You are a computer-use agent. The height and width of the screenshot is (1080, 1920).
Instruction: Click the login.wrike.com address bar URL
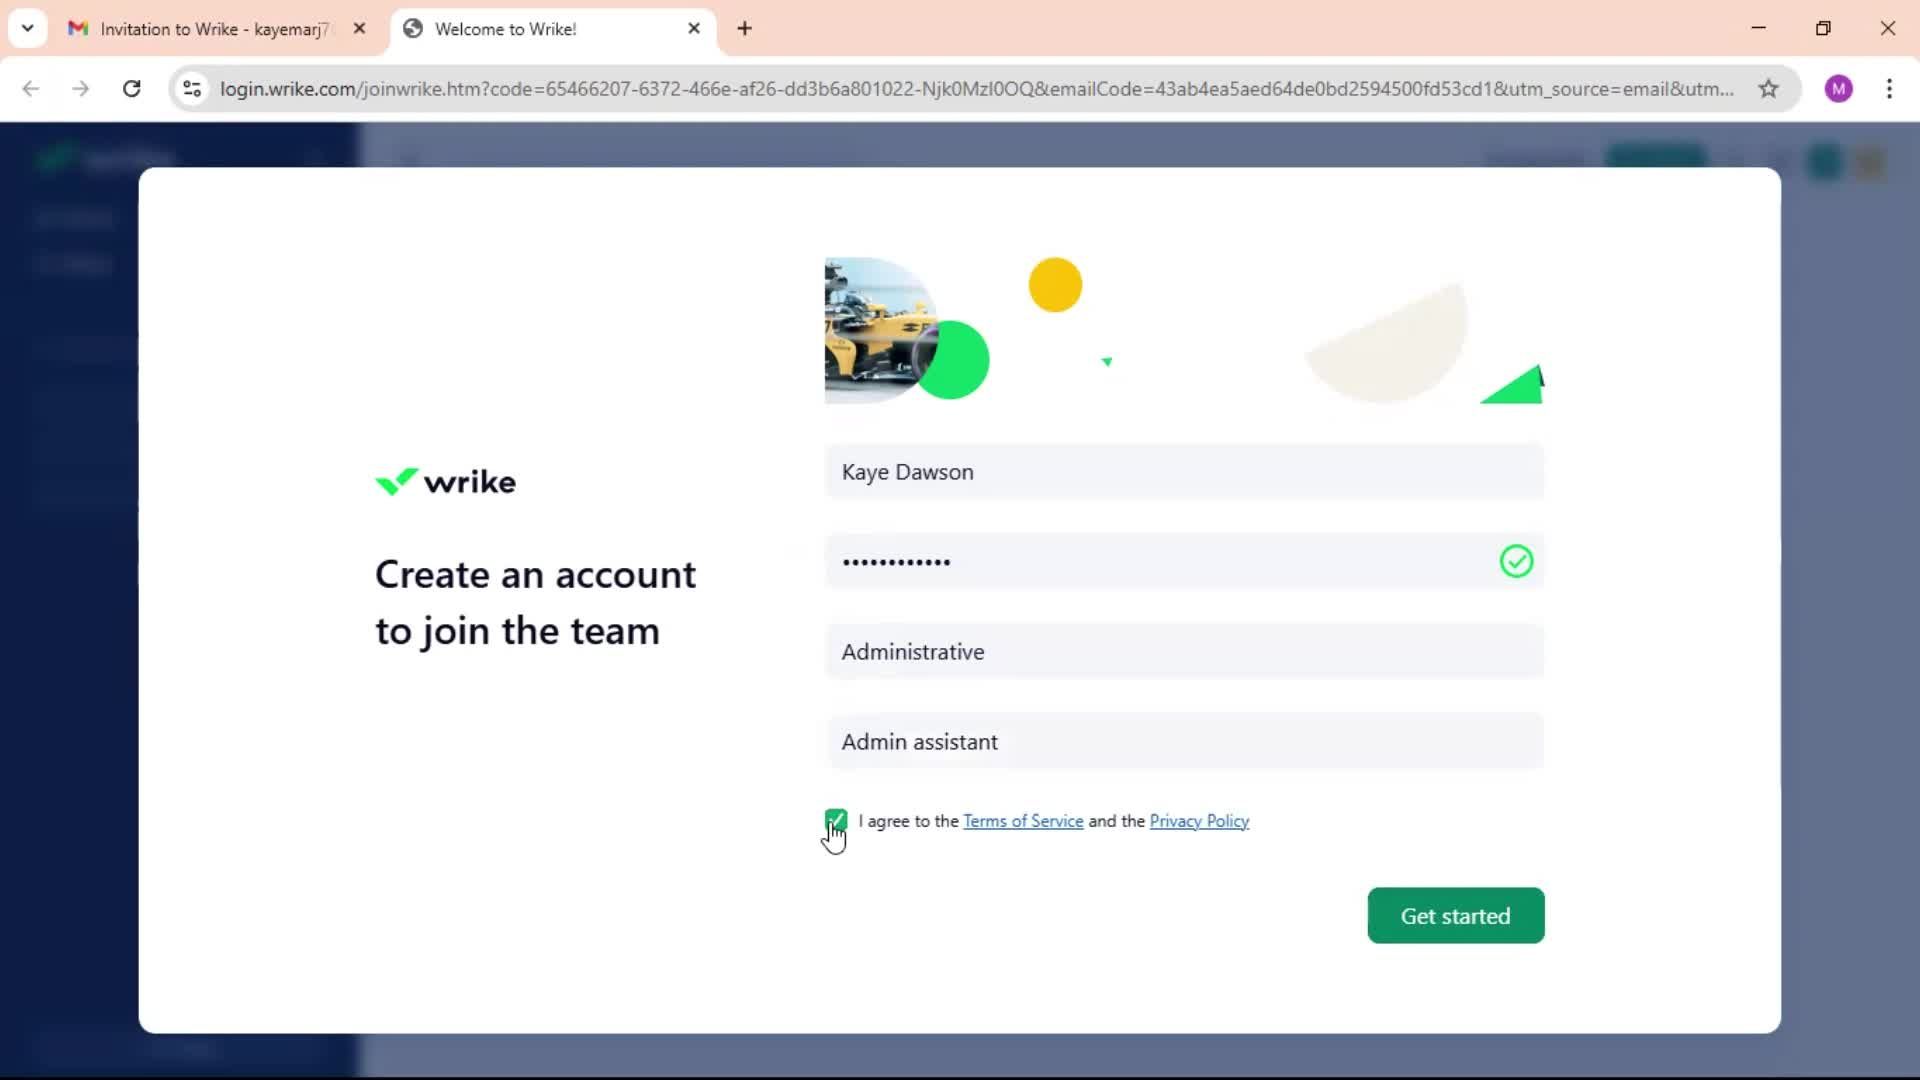pos(976,88)
